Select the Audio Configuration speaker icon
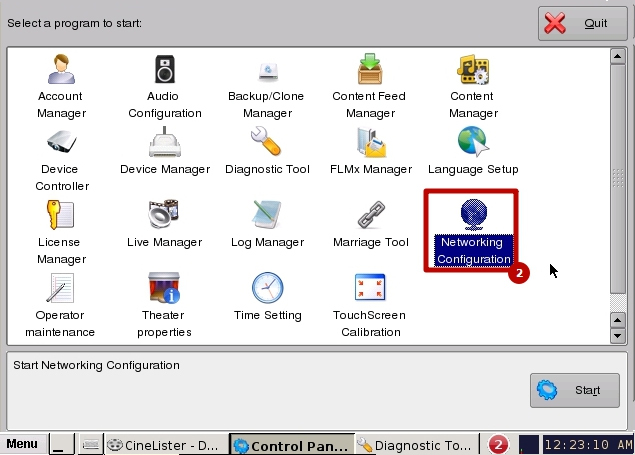 coord(165,69)
